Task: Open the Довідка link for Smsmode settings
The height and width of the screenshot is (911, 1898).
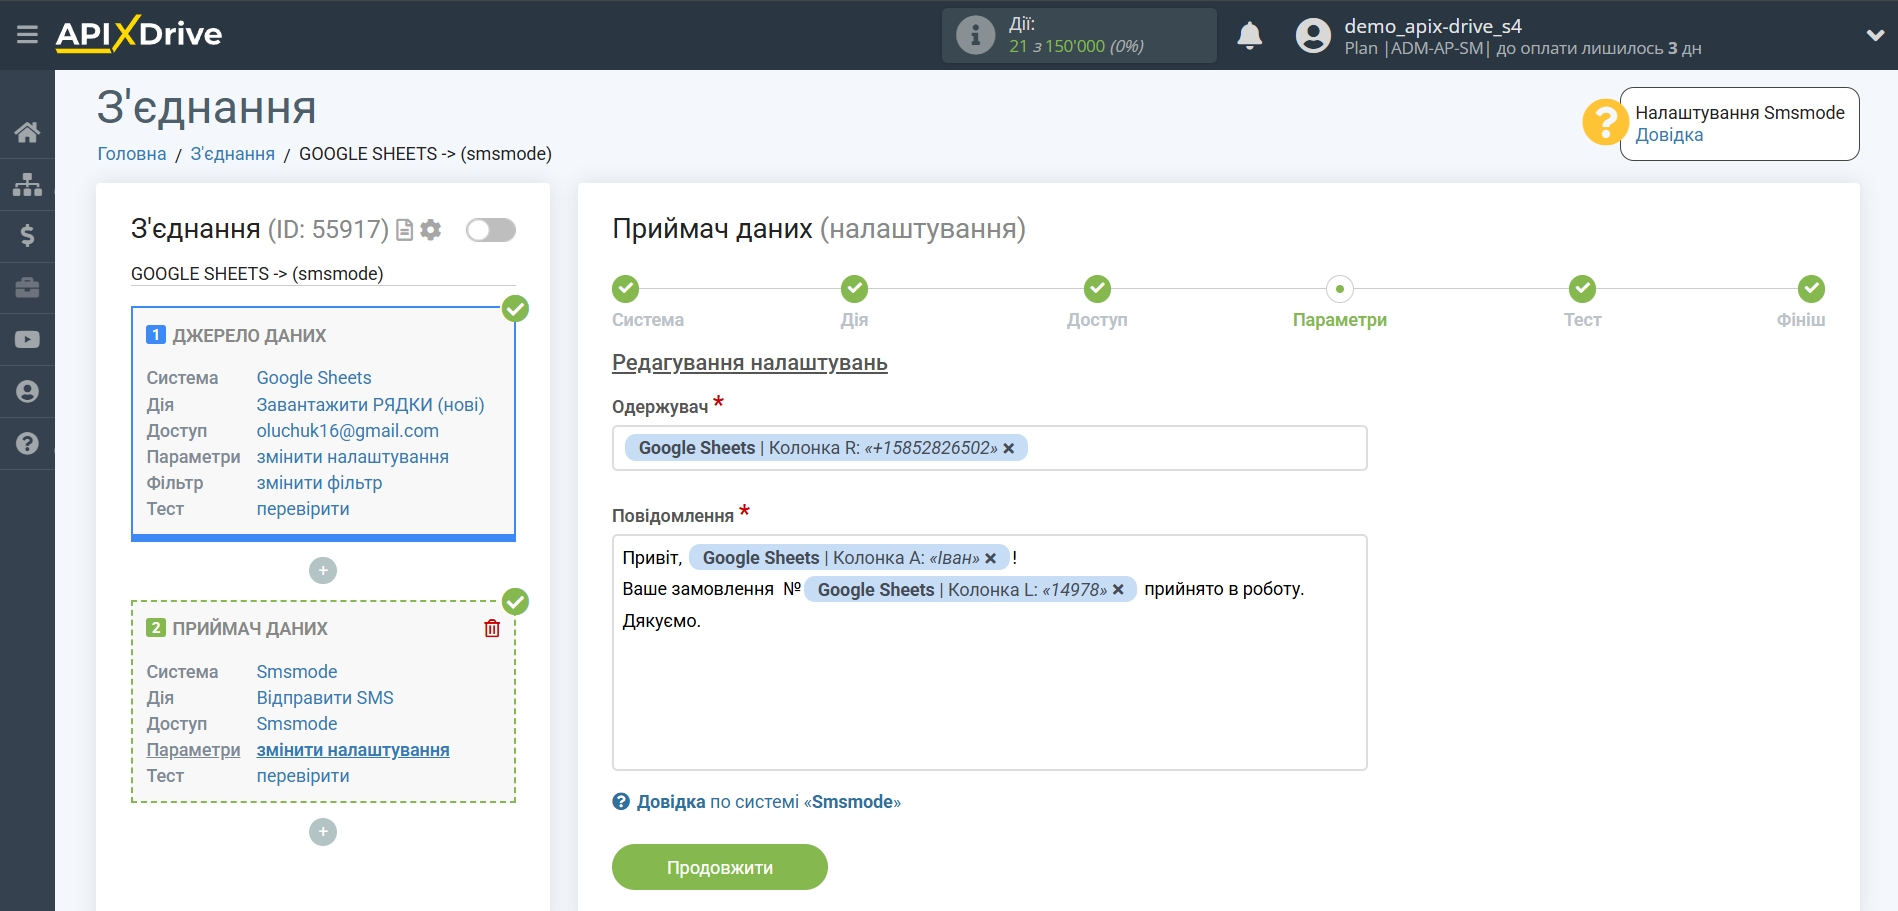Action: click(1669, 135)
